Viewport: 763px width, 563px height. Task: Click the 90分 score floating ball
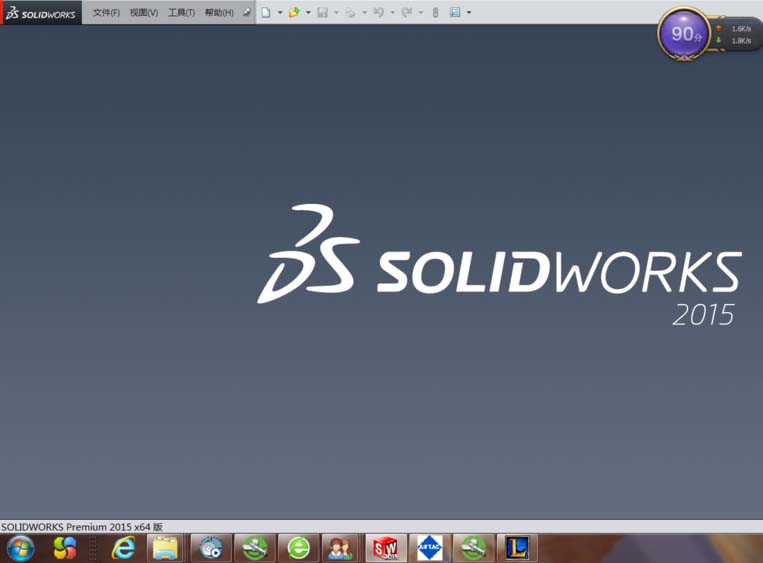(x=684, y=34)
